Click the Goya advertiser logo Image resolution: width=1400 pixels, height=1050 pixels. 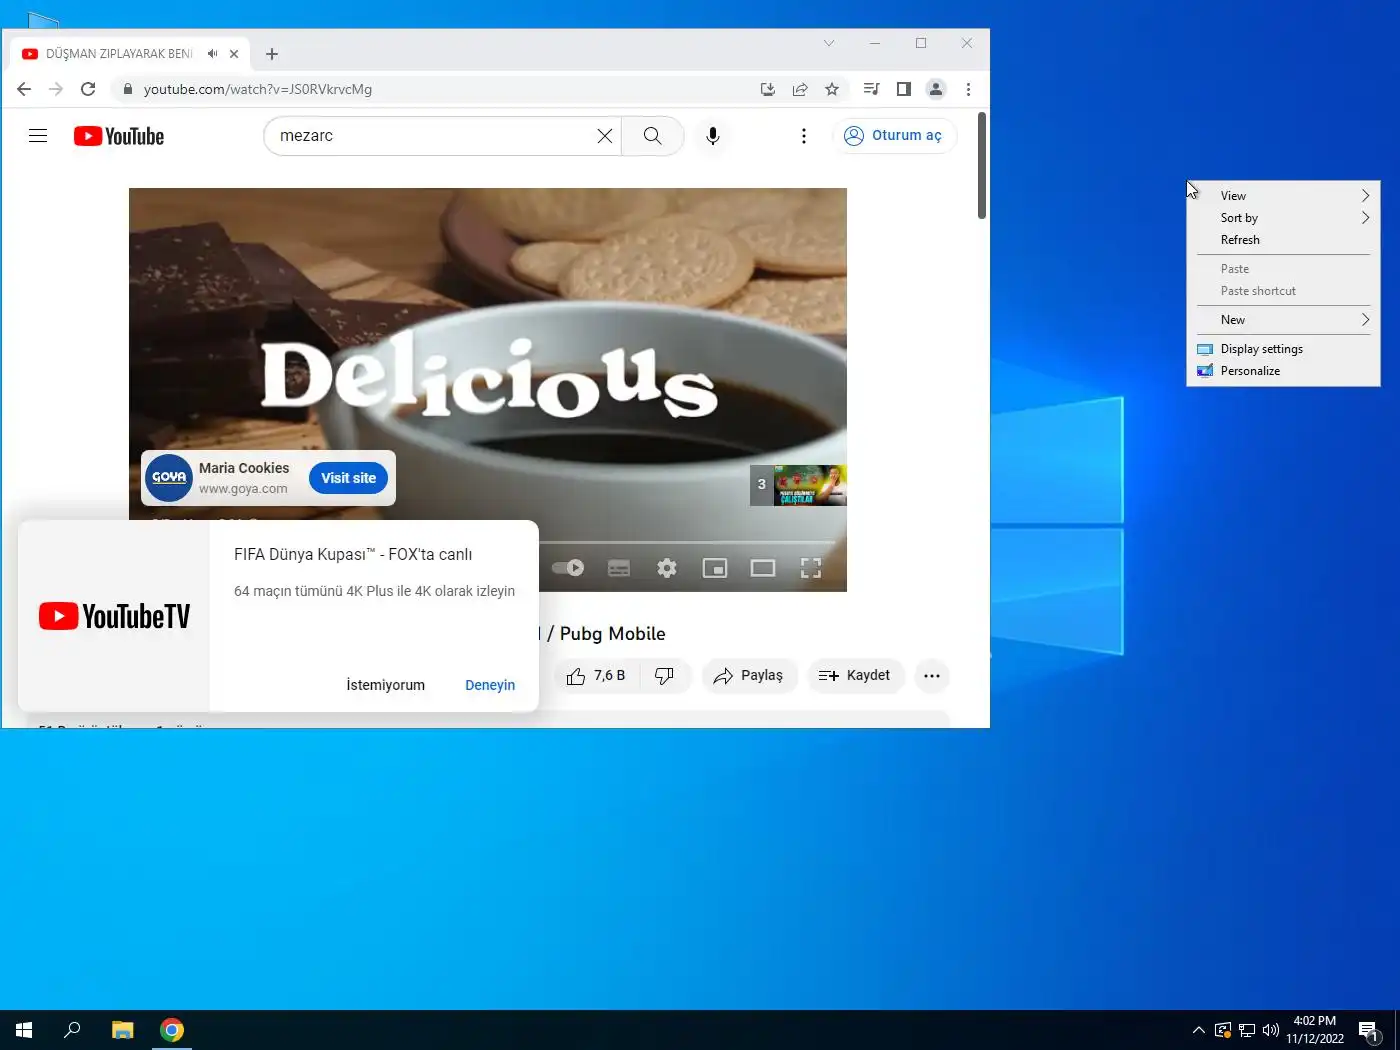pos(169,478)
